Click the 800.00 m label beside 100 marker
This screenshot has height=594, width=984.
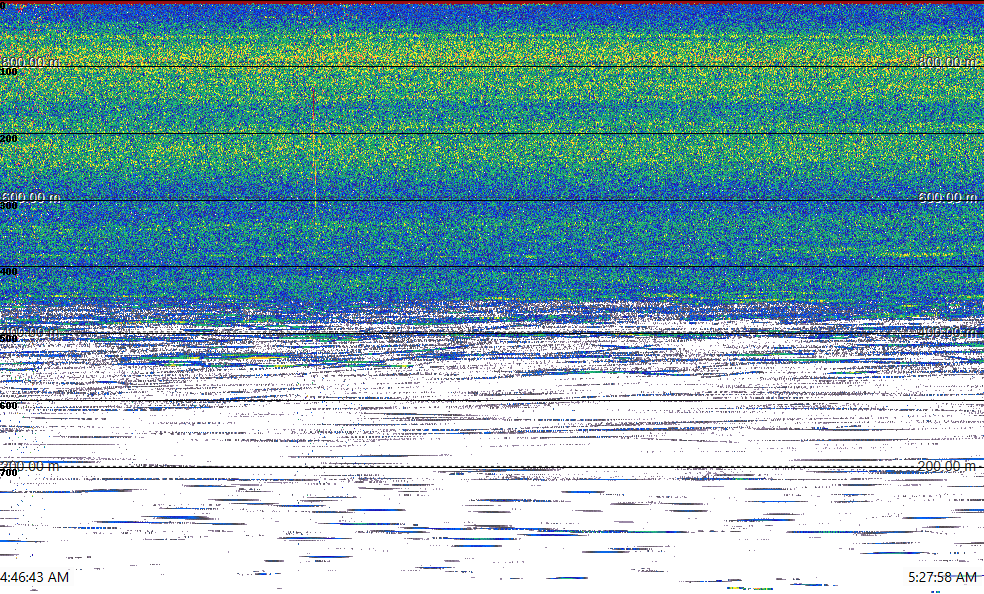[31, 61]
